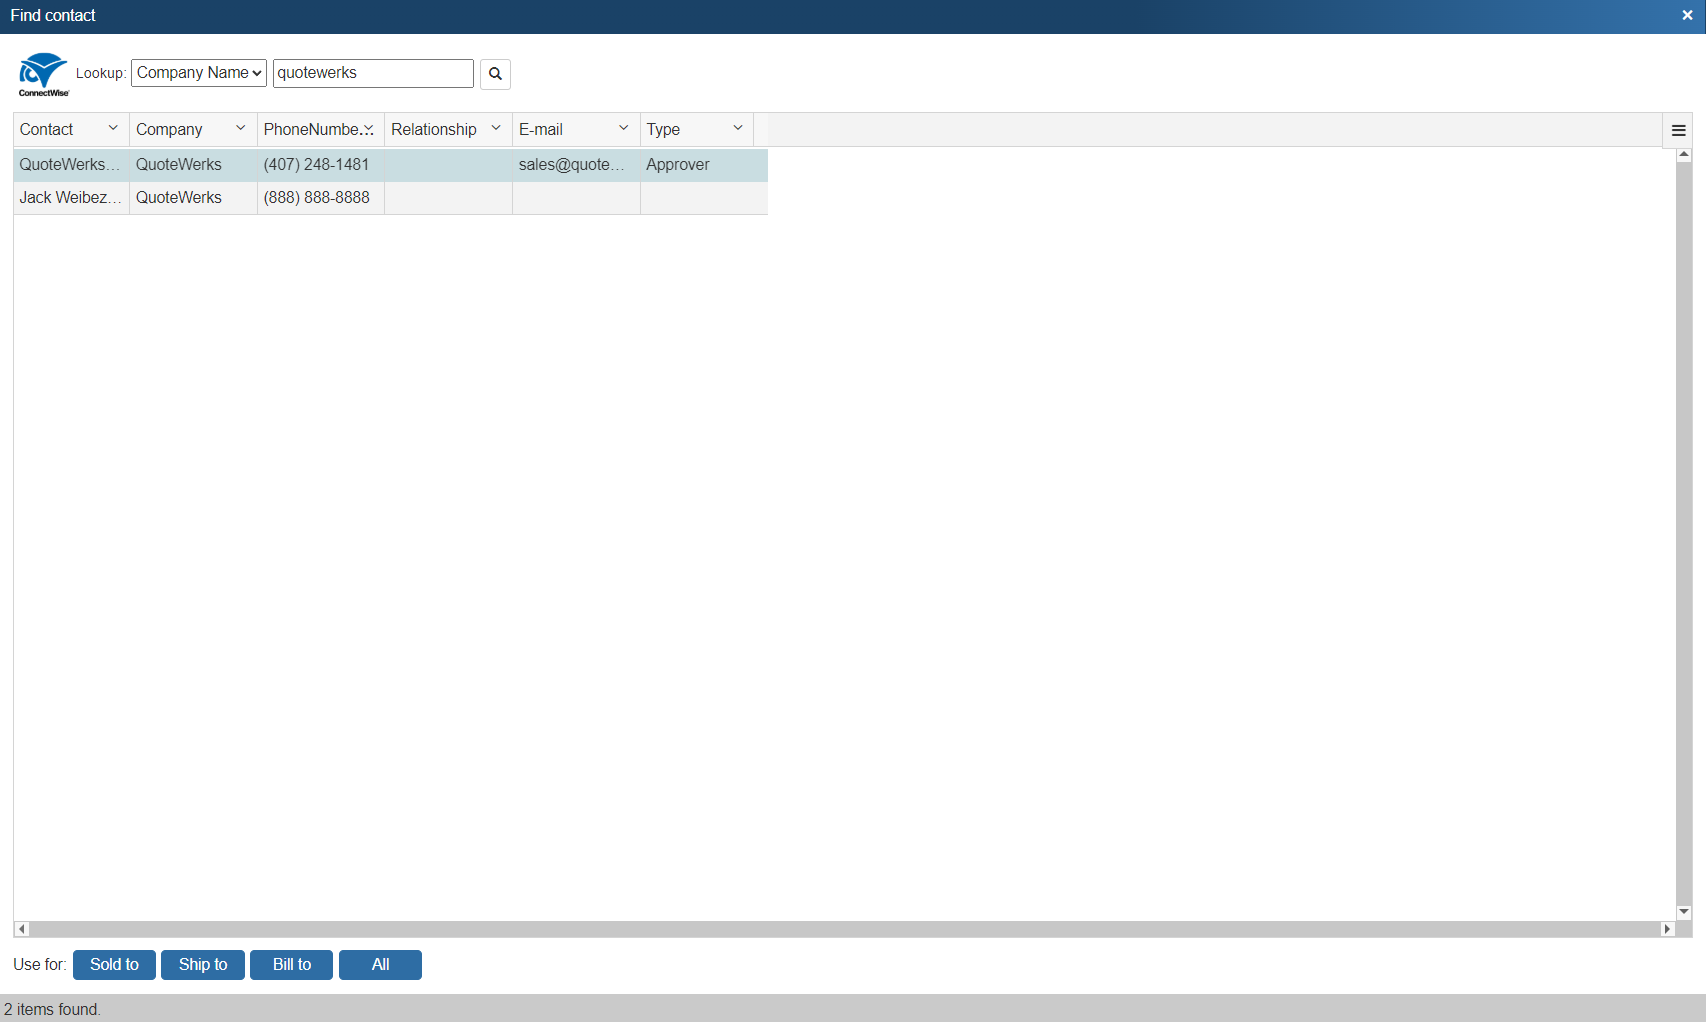
Task: Sort by the E-mail column header
Action: (541, 130)
